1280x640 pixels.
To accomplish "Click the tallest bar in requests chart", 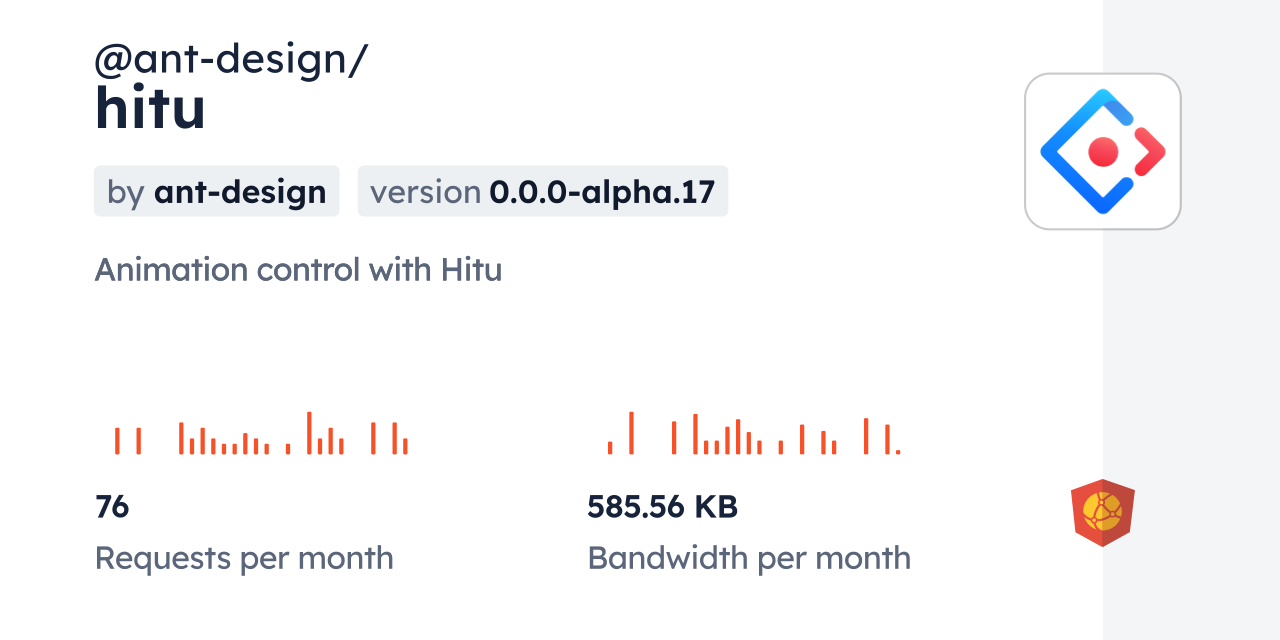I will tap(309, 433).
